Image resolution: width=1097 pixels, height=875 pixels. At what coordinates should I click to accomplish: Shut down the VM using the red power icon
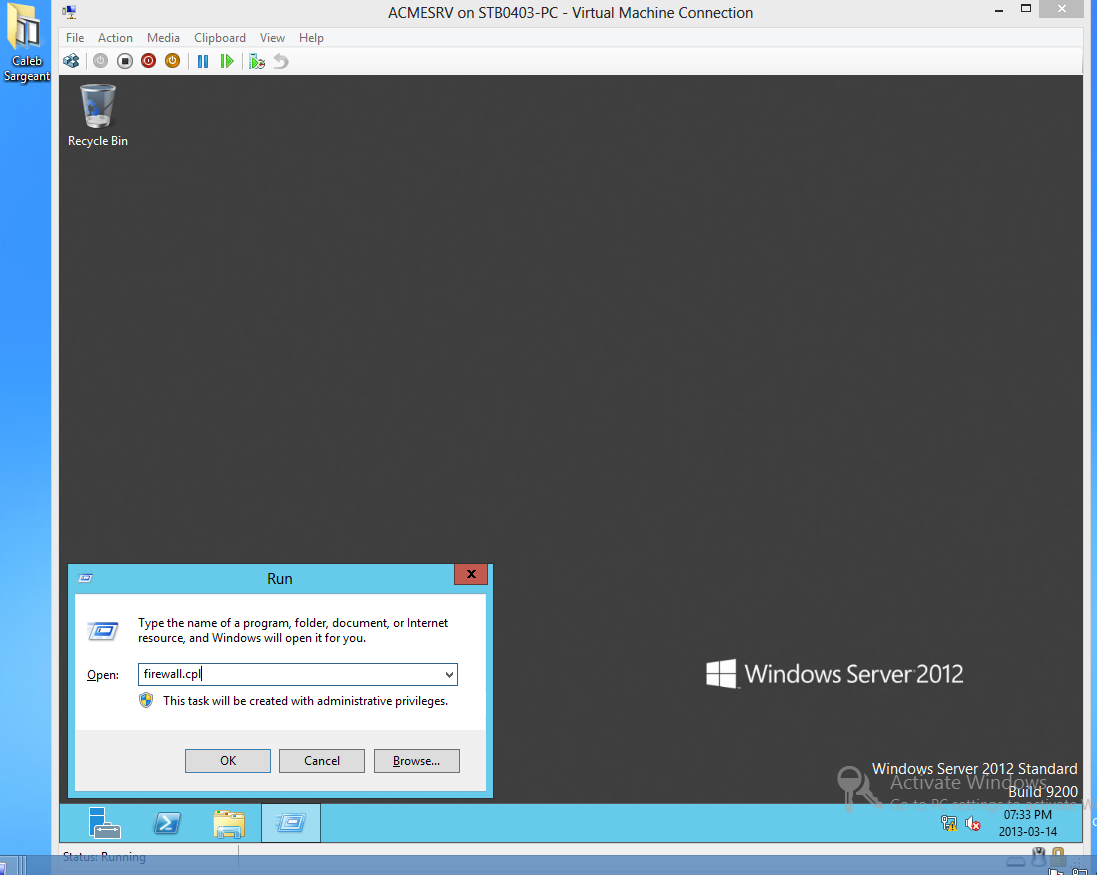point(148,62)
